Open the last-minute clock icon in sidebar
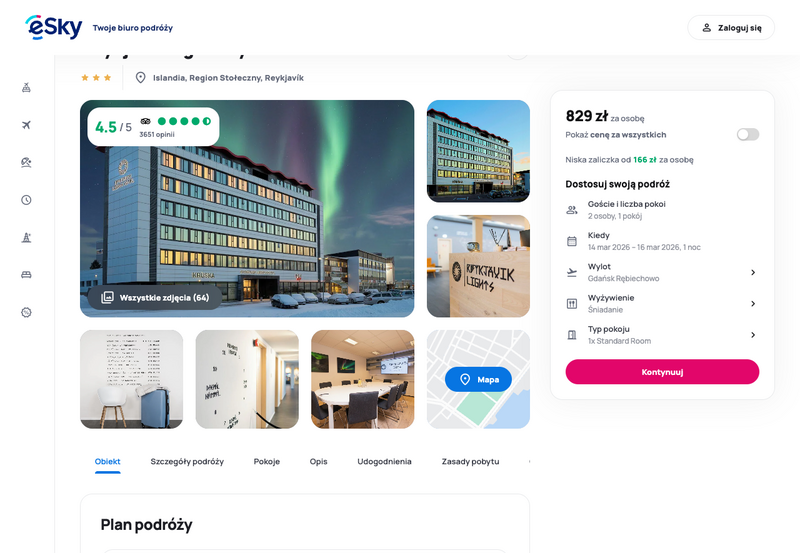 (27, 200)
